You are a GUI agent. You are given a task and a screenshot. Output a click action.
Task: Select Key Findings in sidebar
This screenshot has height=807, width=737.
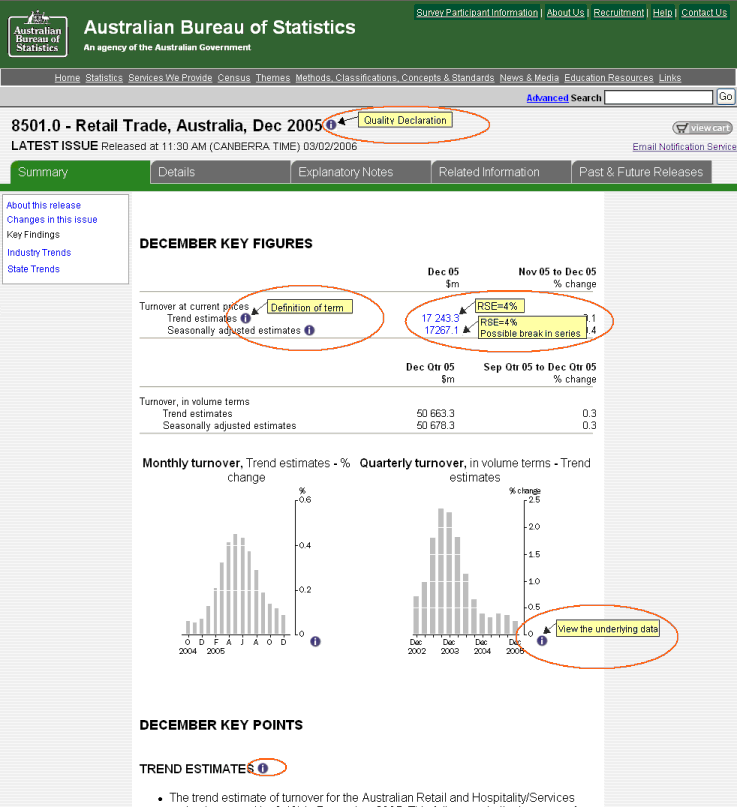pos(33,235)
